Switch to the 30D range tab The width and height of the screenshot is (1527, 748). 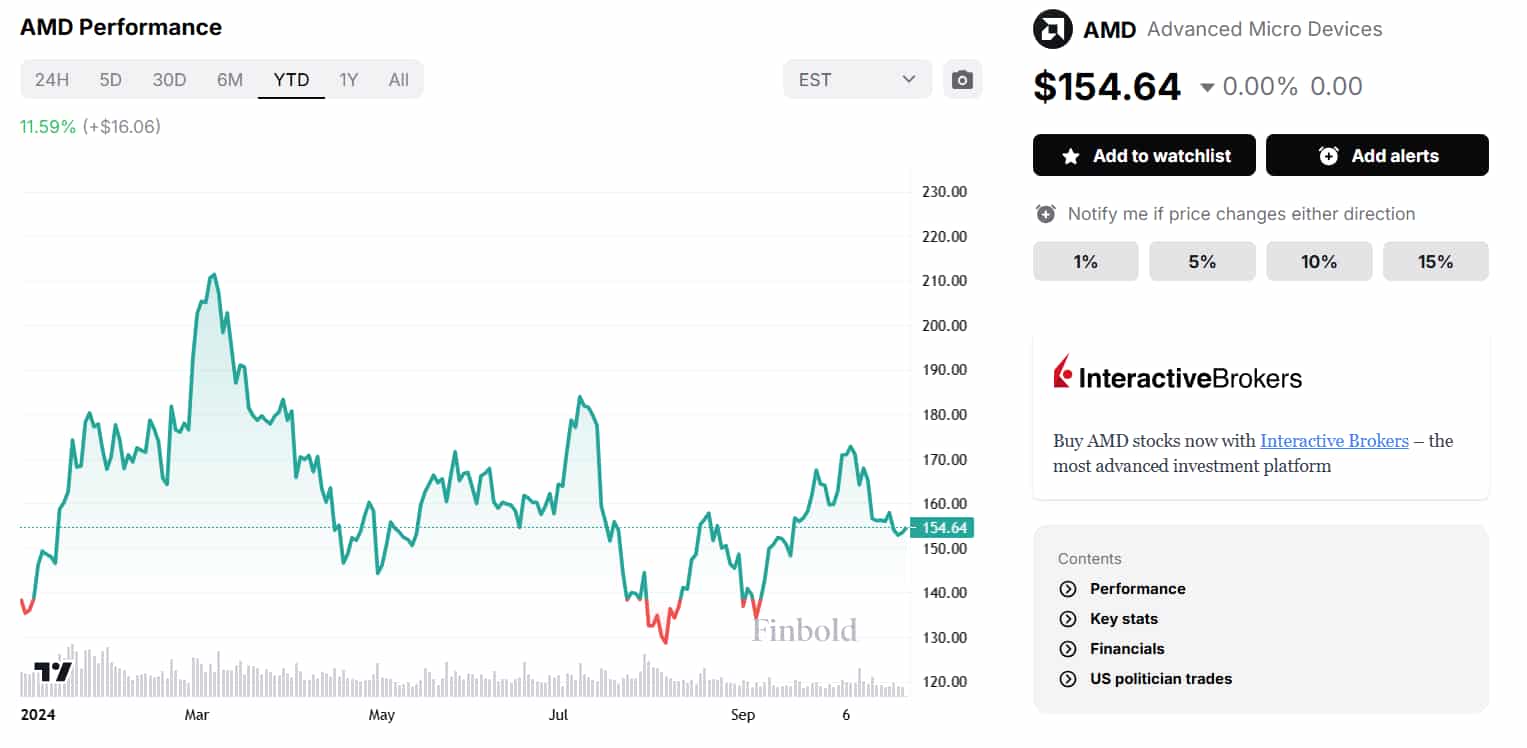[170, 79]
